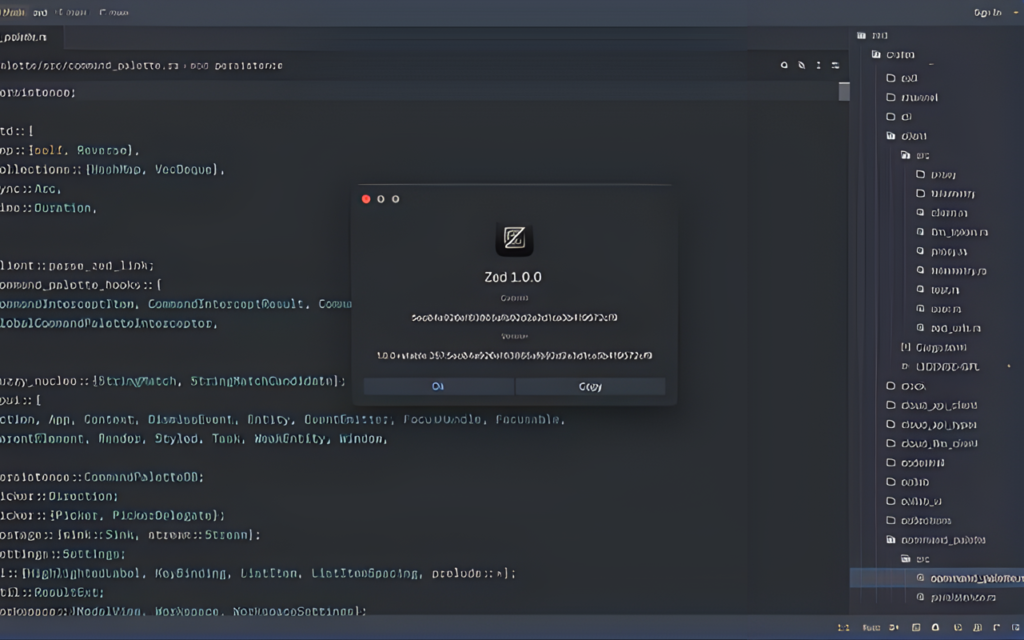Close the About dialog with red button
1024x640 pixels.
[366, 199]
